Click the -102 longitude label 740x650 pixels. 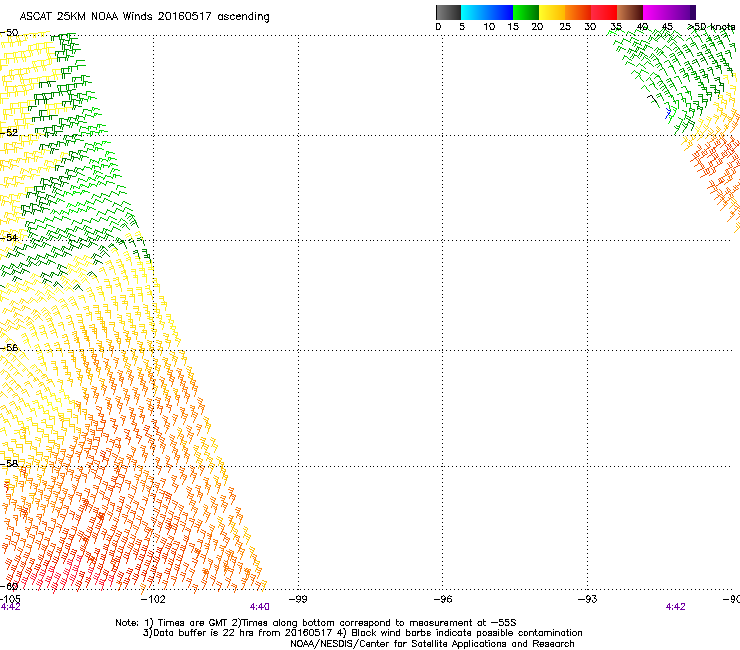point(153,599)
